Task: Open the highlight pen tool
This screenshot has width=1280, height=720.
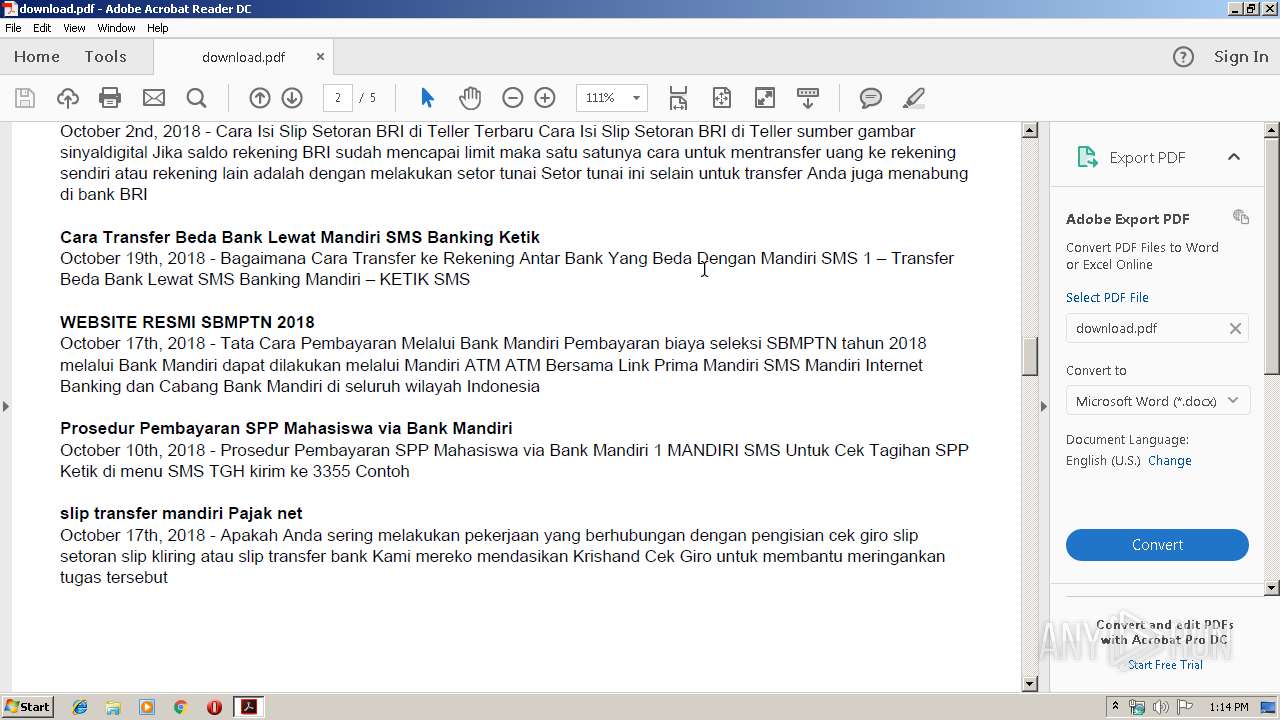Action: pyautogui.click(x=913, y=97)
